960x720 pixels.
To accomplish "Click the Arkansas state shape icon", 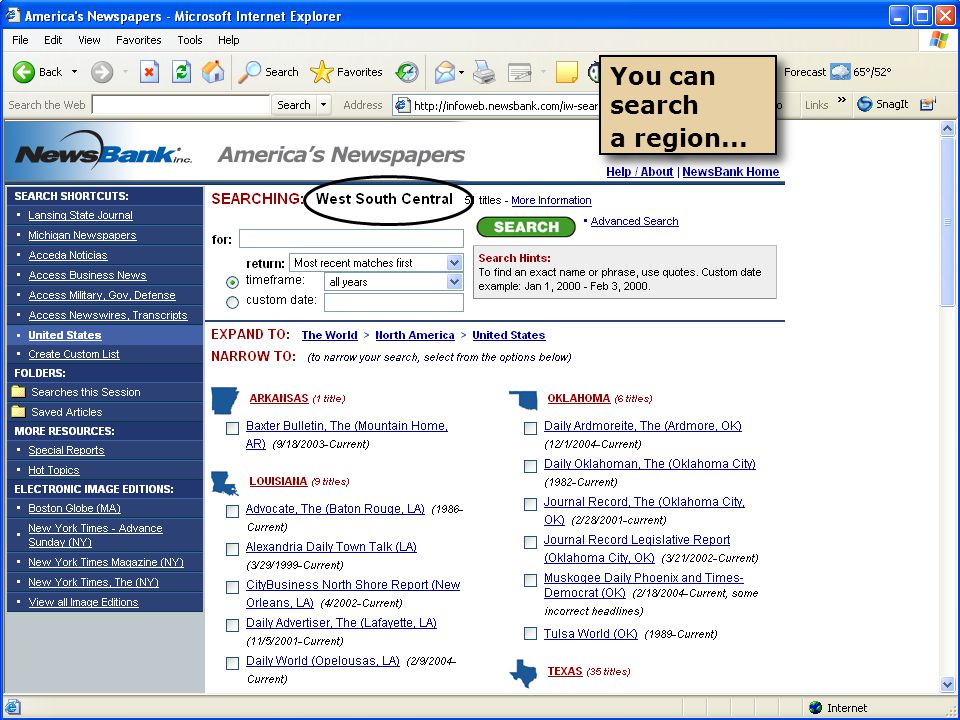I will click(225, 401).
